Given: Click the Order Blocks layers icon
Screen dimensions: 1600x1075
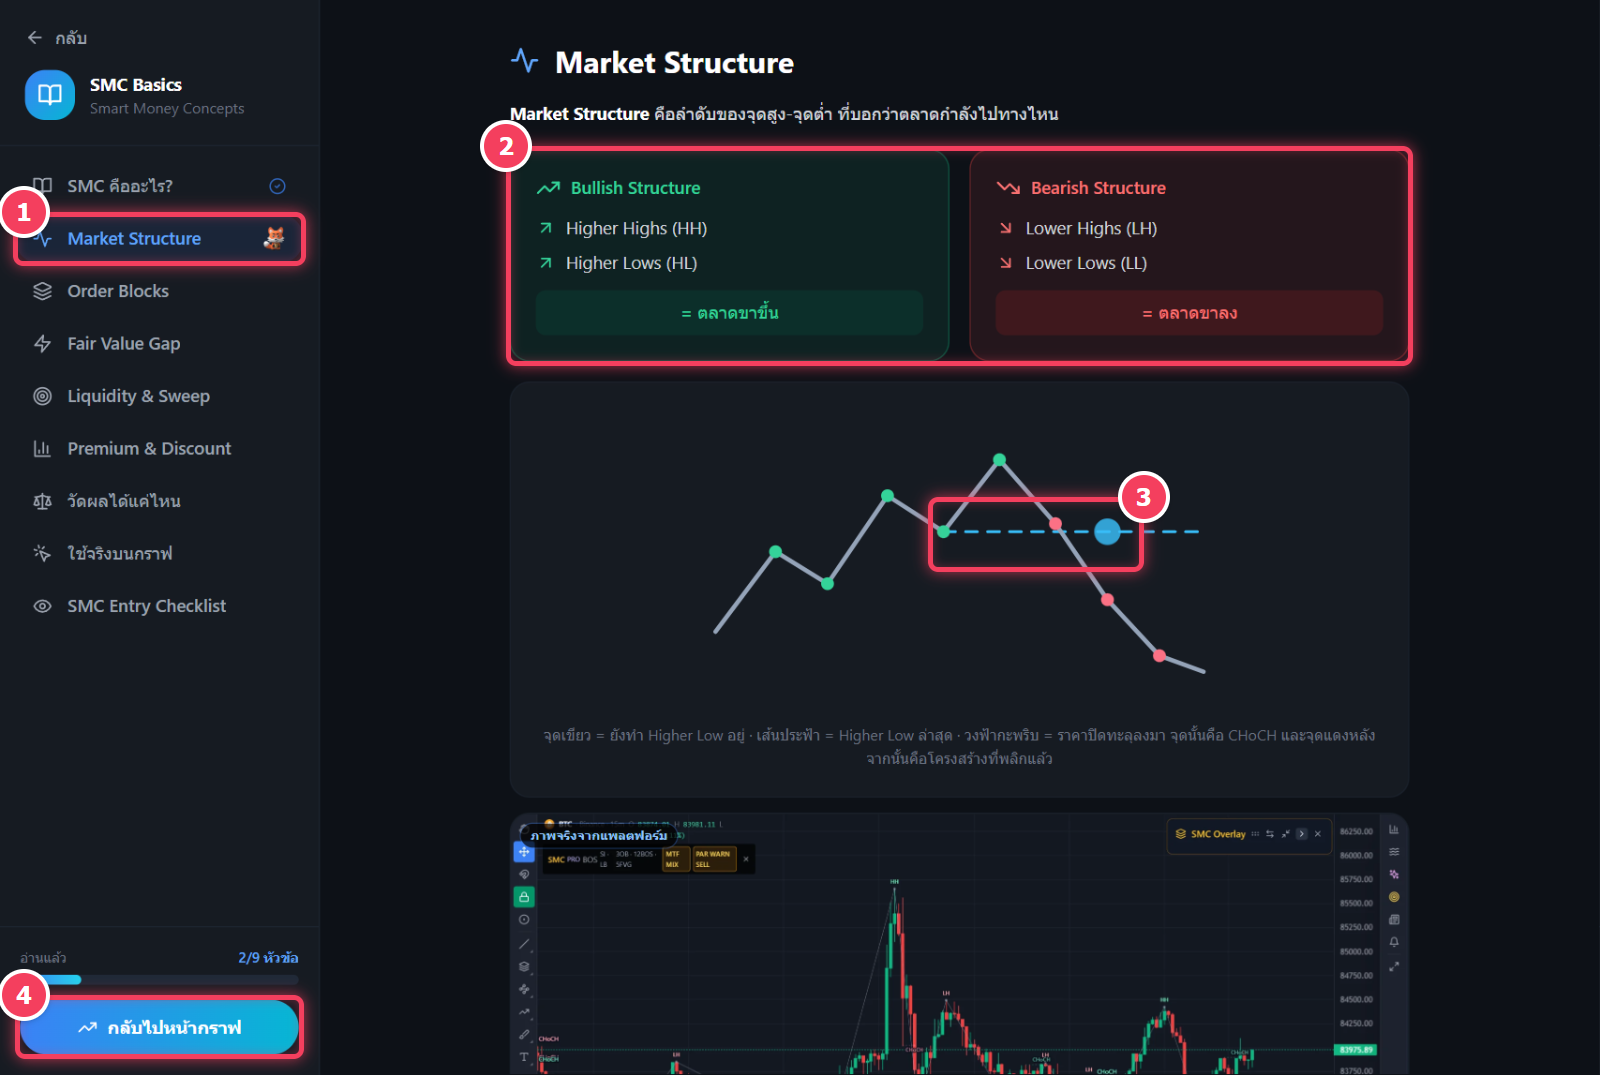Looking at the screenshot, I should (x=42, y=291).
